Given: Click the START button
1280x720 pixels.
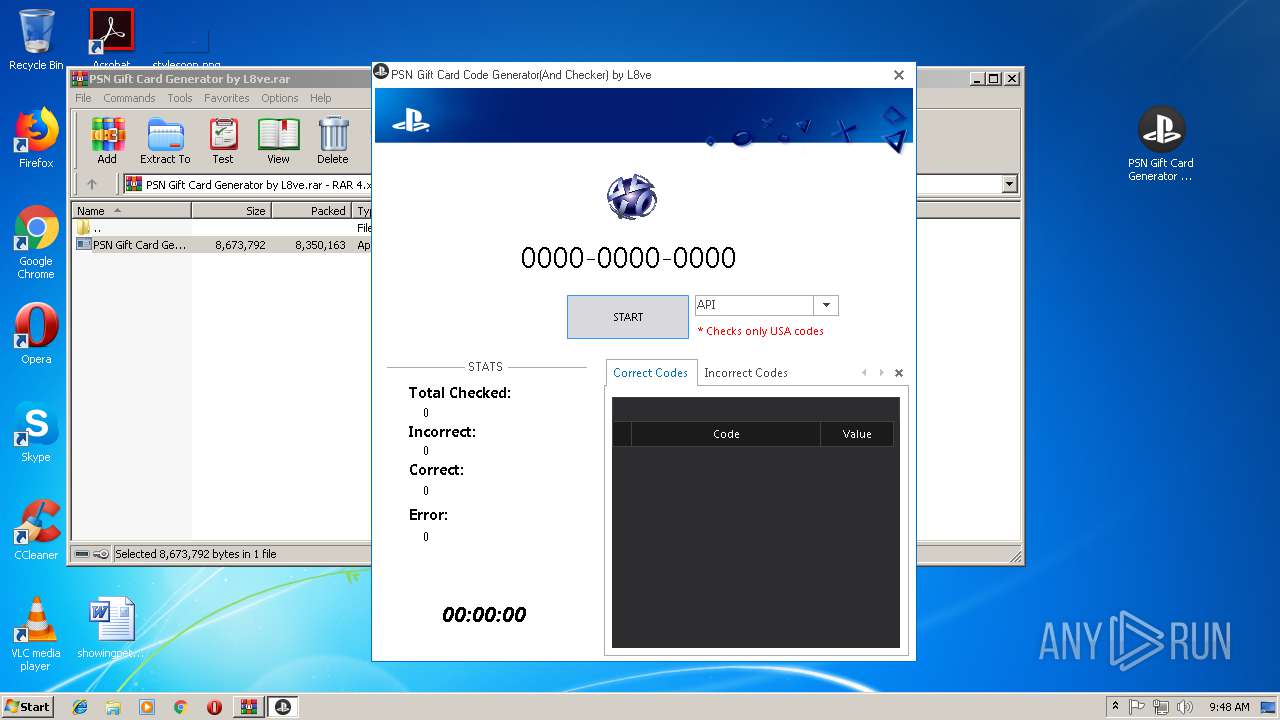Looking at the screenshot, I should [628, 317].
